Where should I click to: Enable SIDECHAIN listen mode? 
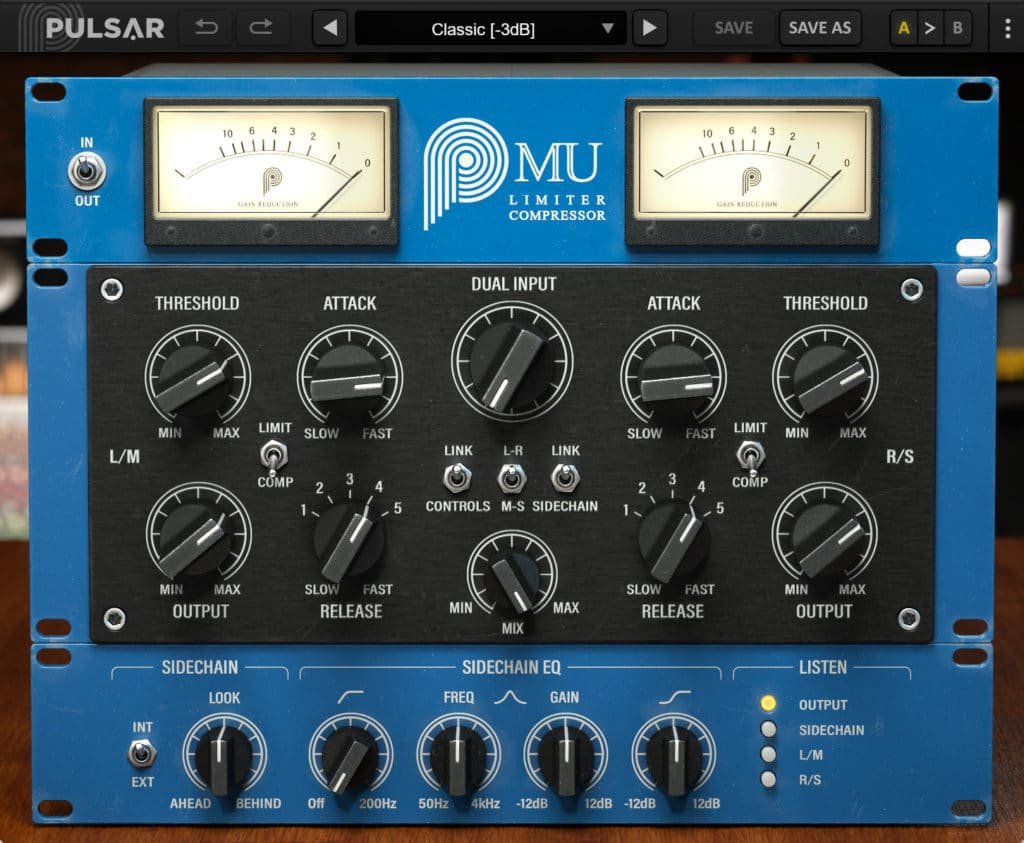click(767, 730)
